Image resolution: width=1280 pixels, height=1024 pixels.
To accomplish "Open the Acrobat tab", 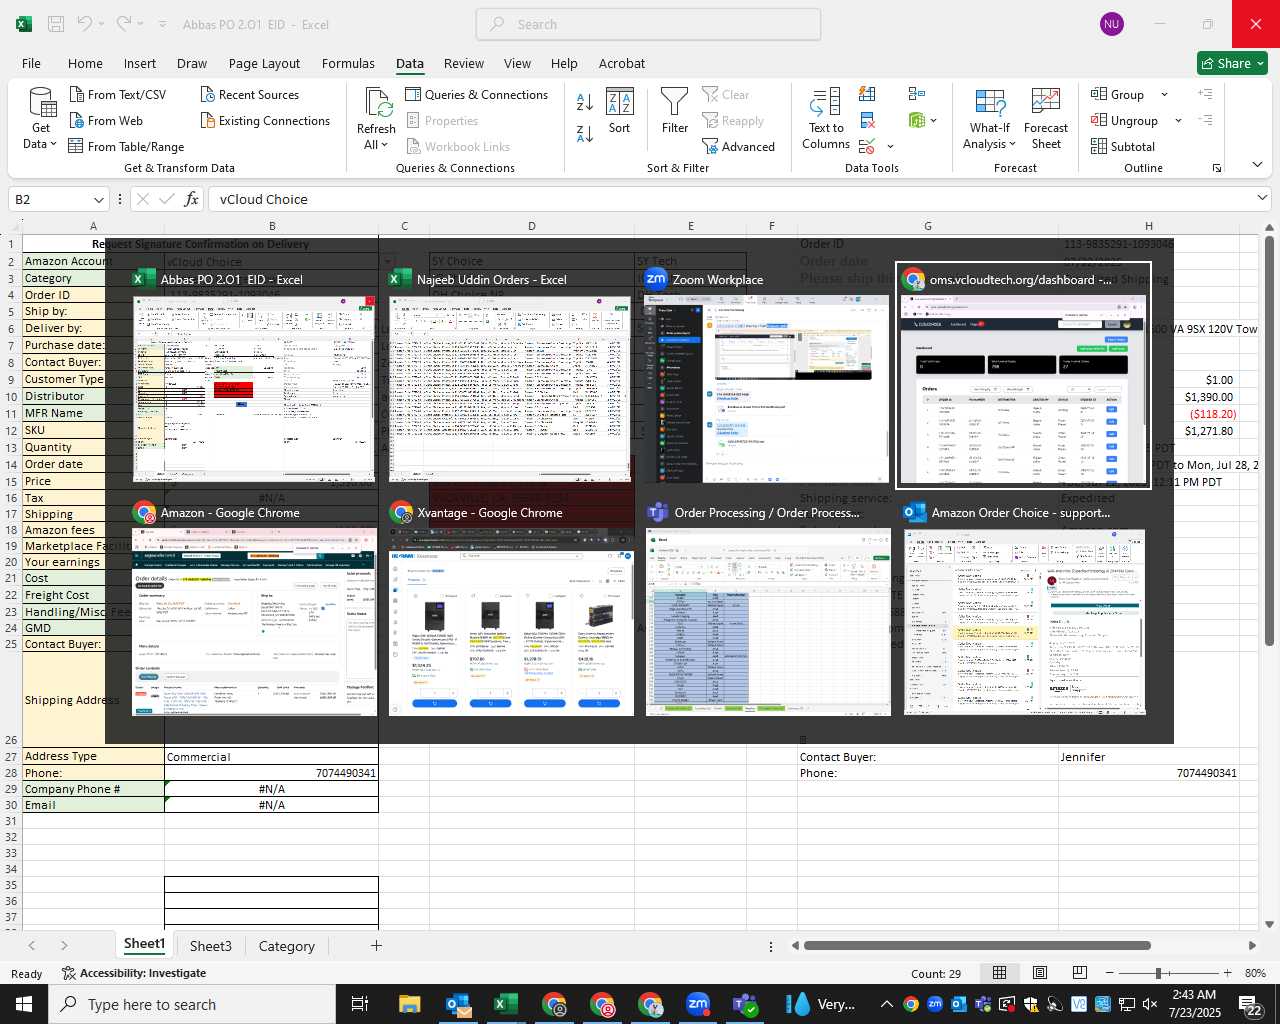I will click(622, 63).
